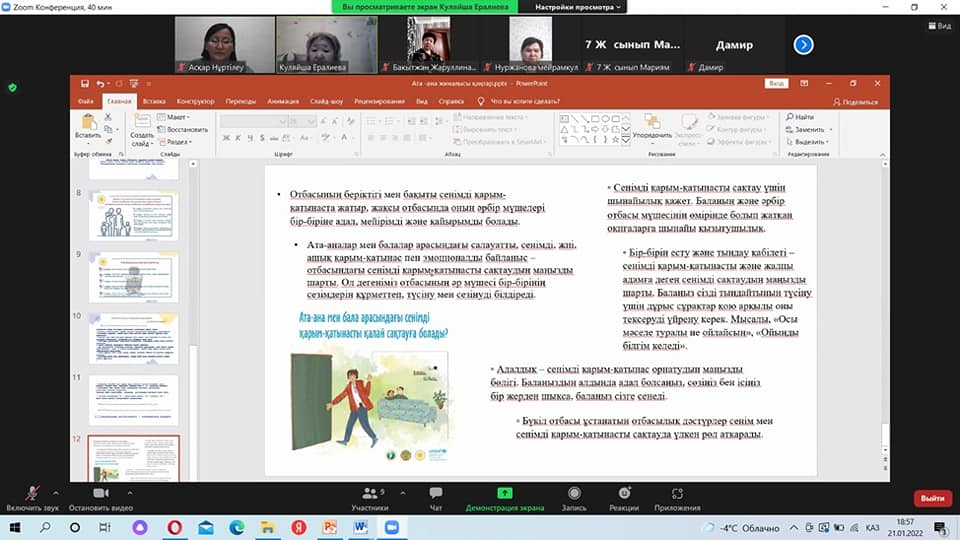Click the Остановить видео camera icon
This screenshot has height=540, width=960.
101,493
